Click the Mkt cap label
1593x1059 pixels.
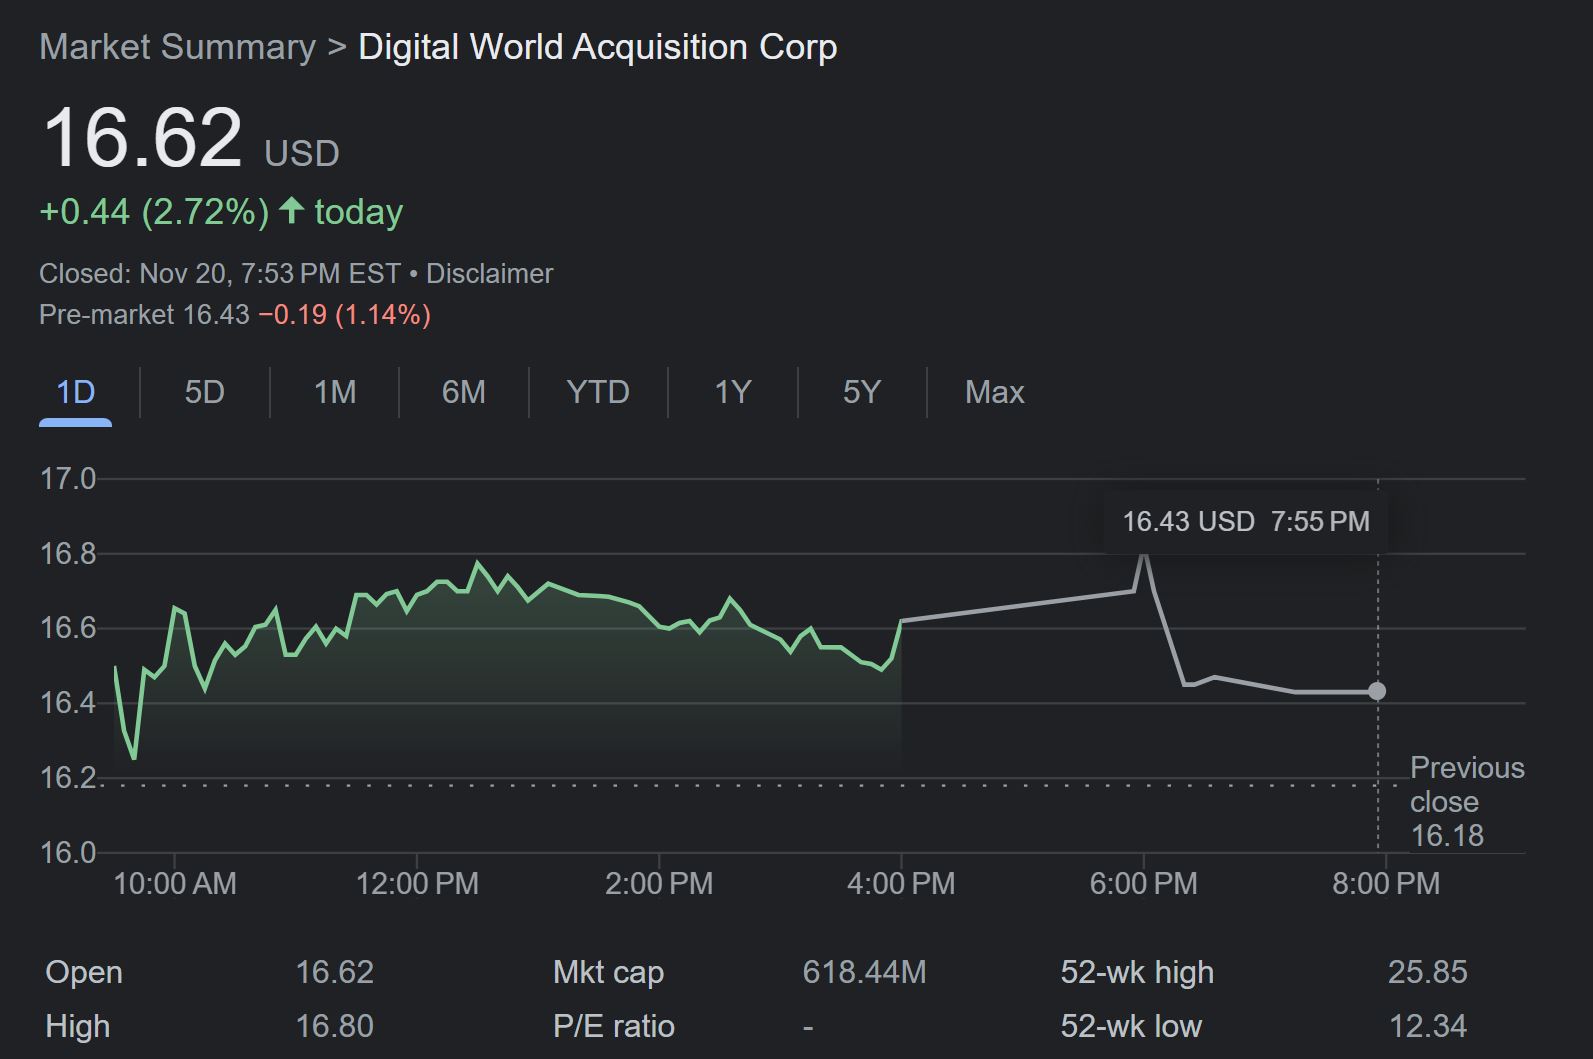coord(608,973)
